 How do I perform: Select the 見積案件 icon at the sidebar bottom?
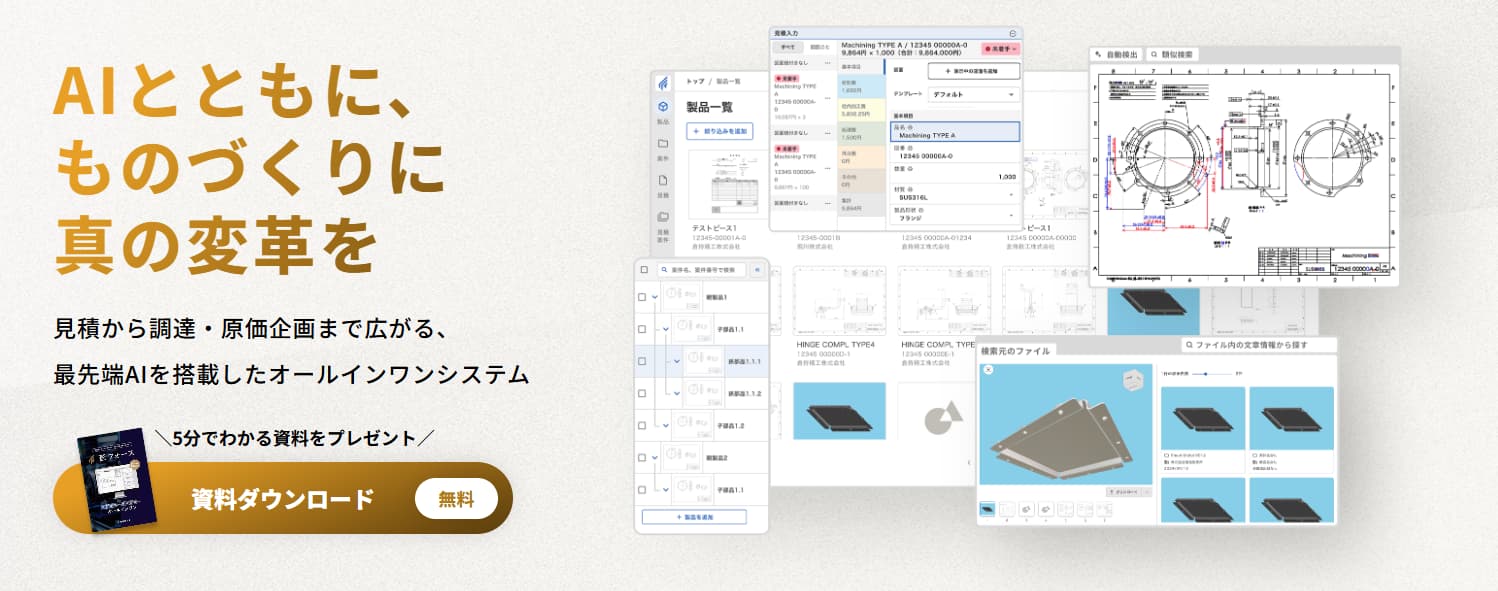tap(663, 214)
